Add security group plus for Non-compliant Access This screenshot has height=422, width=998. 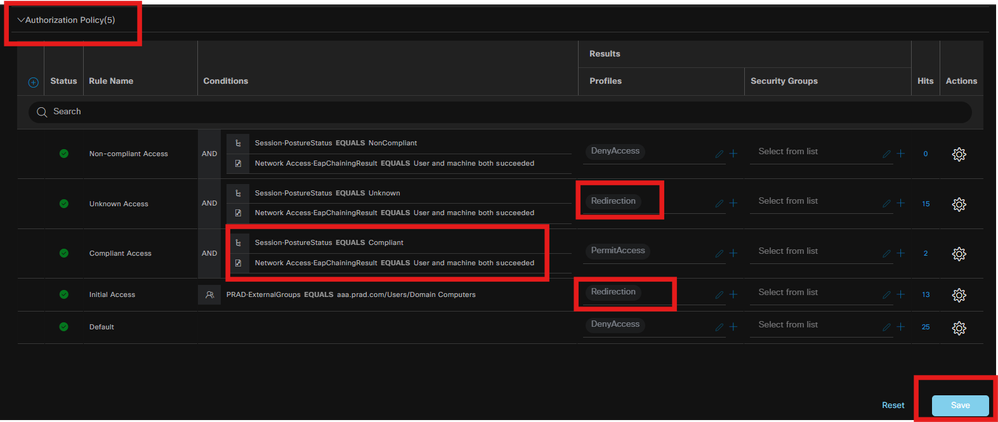click(901, 153)
